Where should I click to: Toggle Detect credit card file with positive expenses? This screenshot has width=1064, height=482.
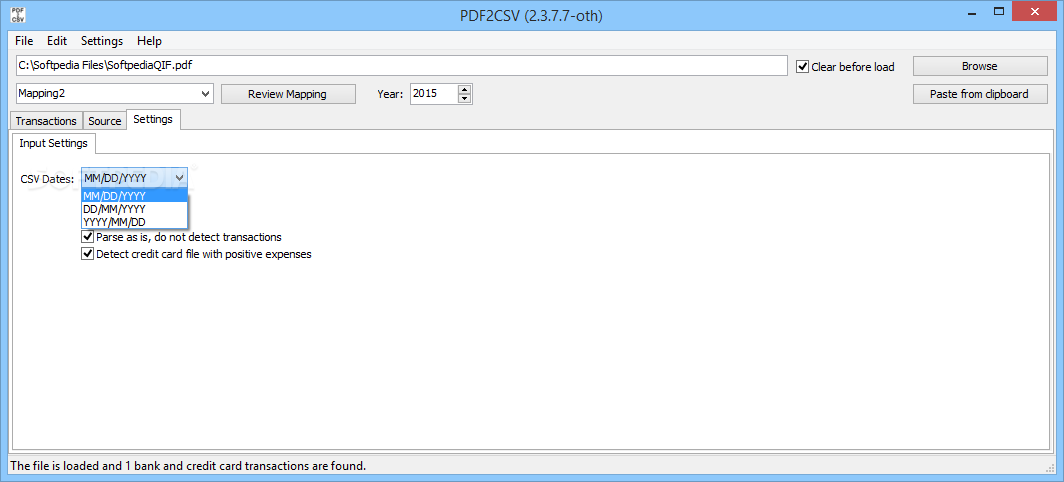[196, 254]
